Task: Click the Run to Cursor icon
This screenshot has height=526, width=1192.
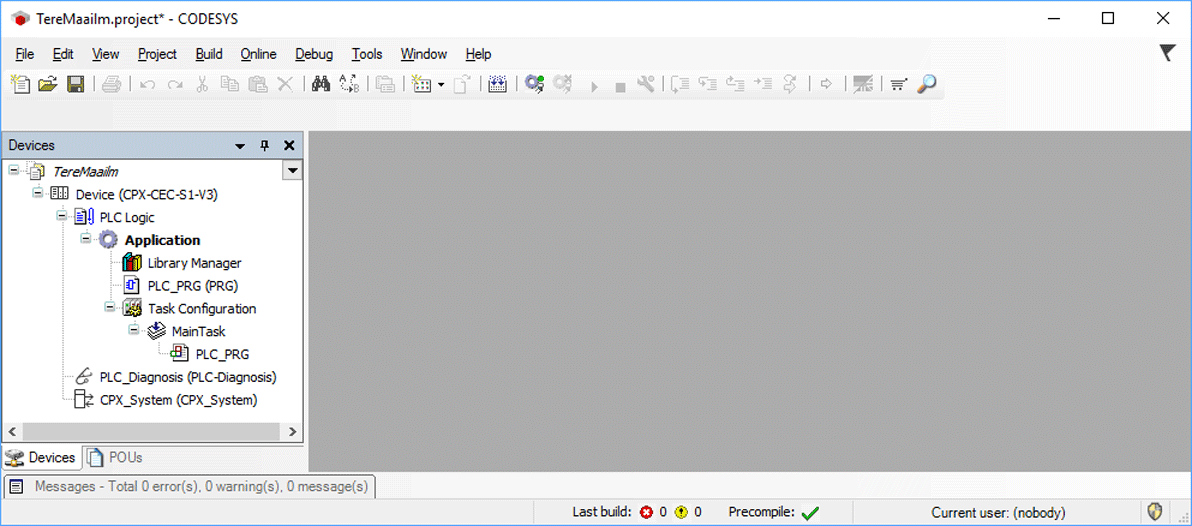Action: 762,84
